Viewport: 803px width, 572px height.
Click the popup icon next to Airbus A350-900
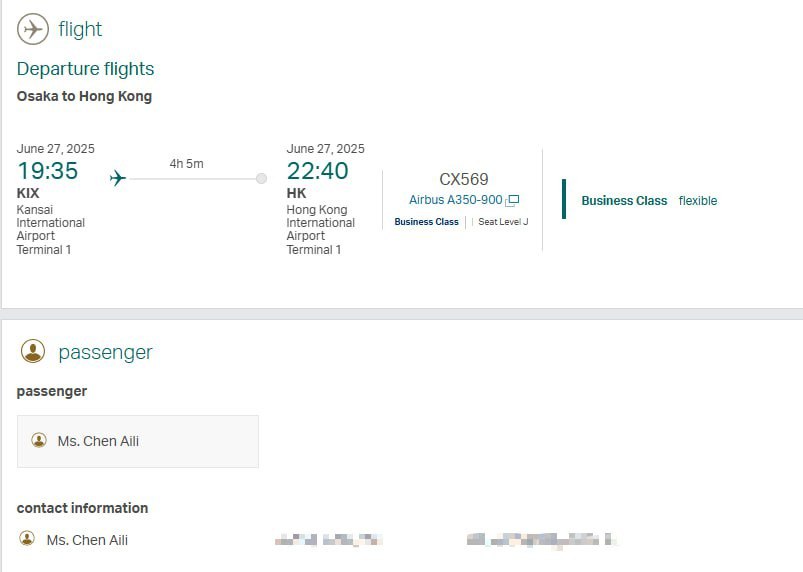(513, 200)
